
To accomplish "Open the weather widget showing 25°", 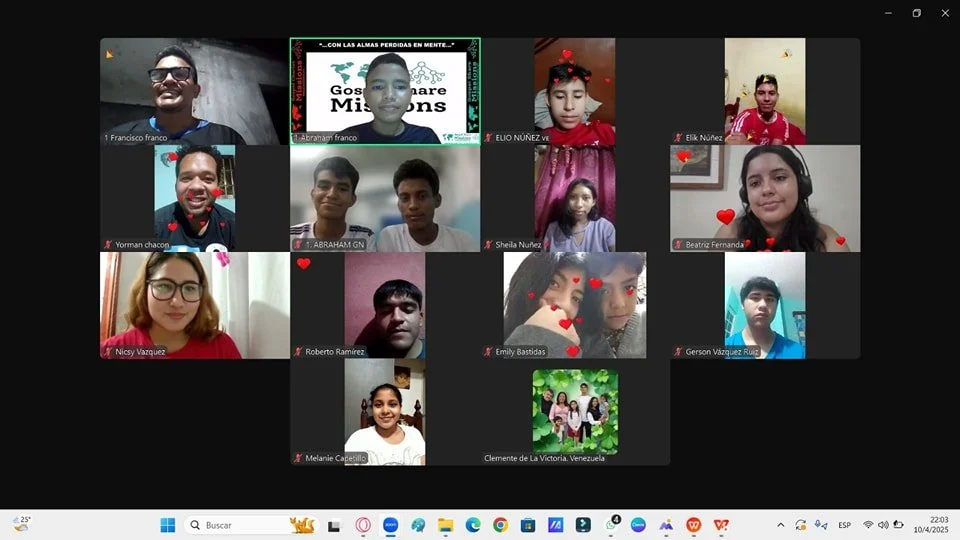I will (21, 523).
